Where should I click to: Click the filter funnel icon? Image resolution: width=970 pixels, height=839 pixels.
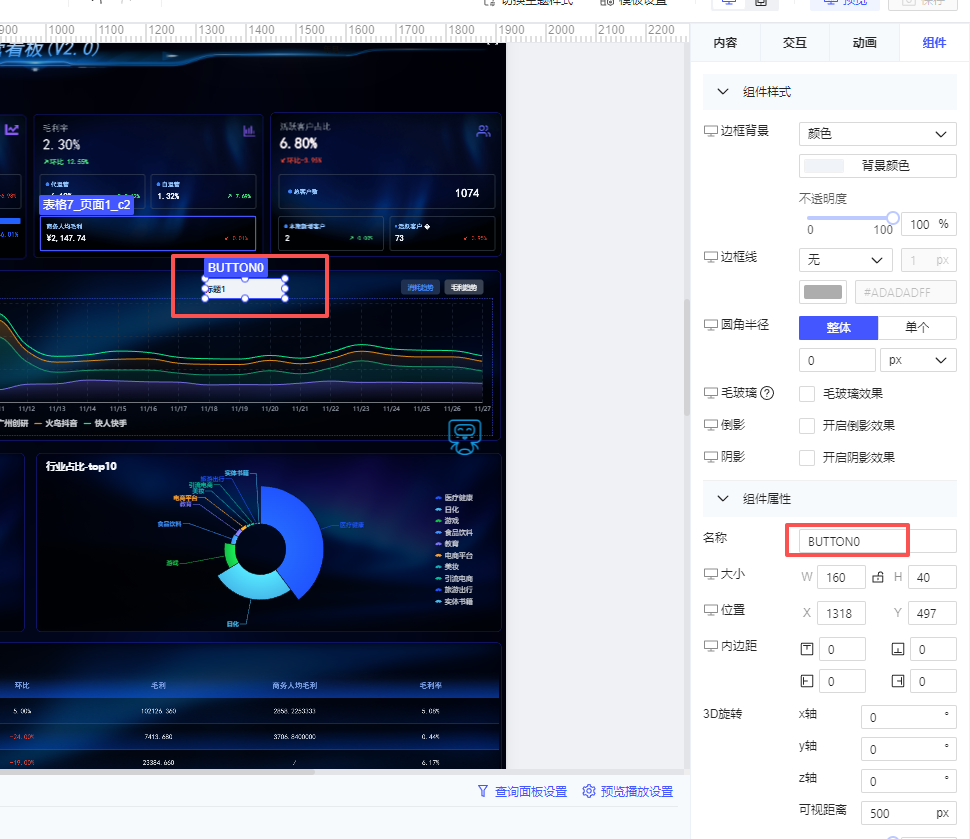(483, 791)
